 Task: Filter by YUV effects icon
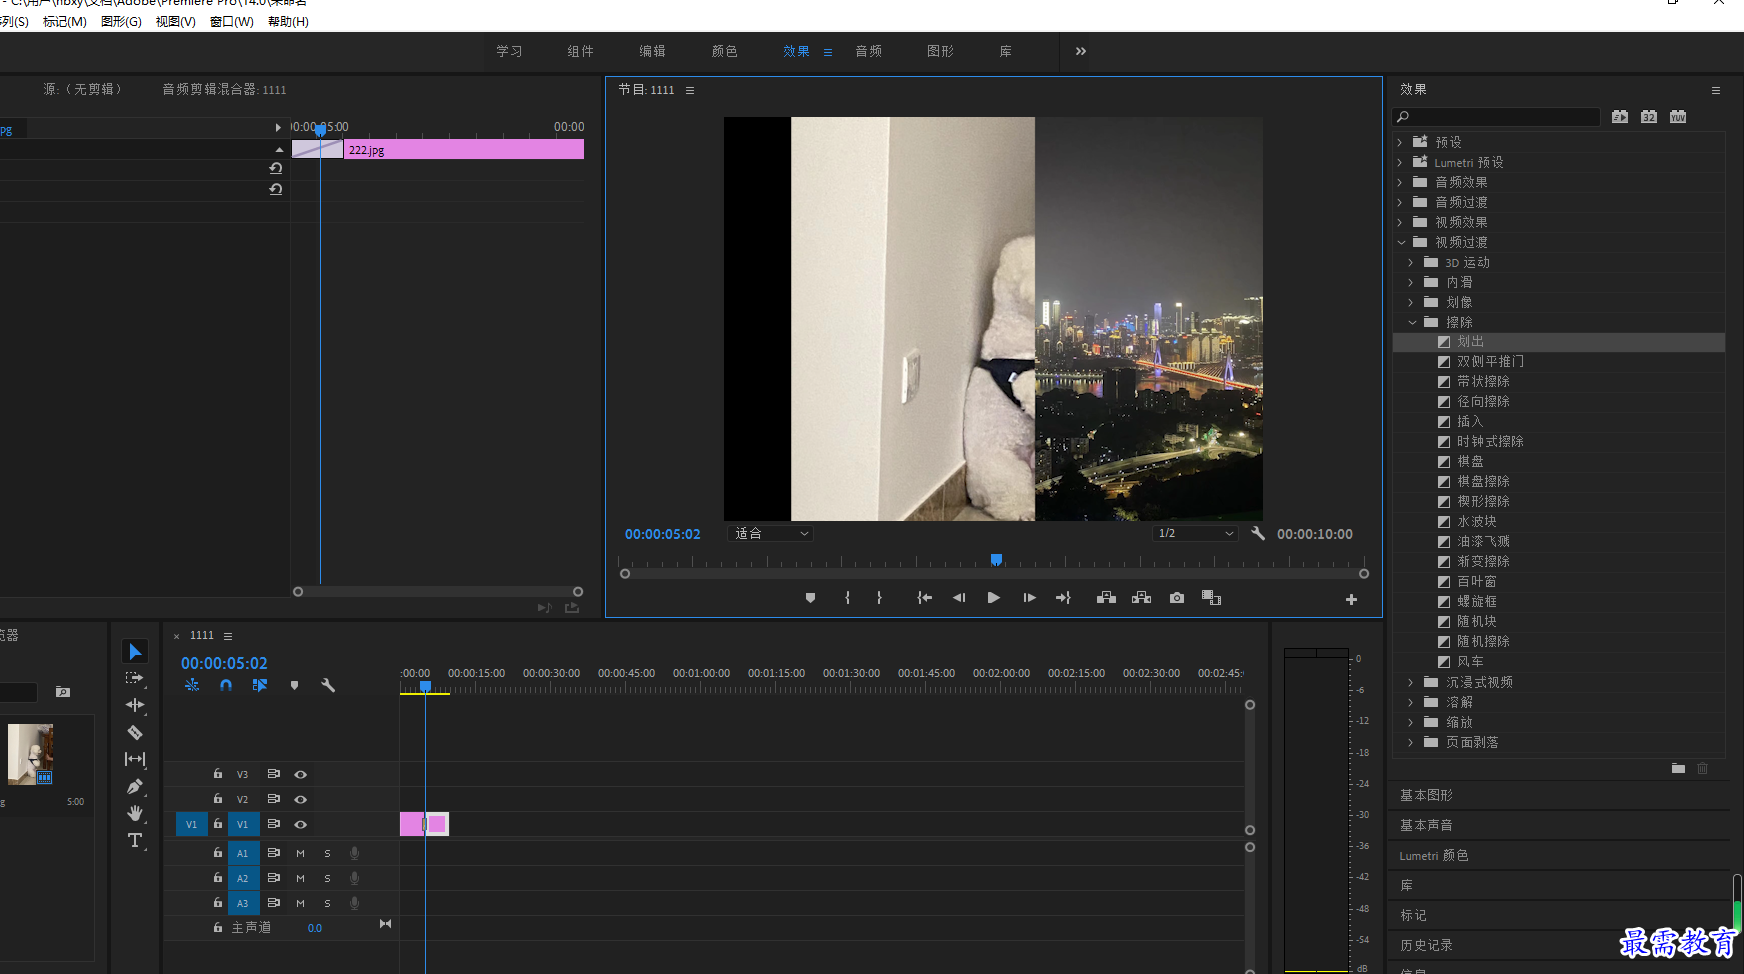point(1678,117)
